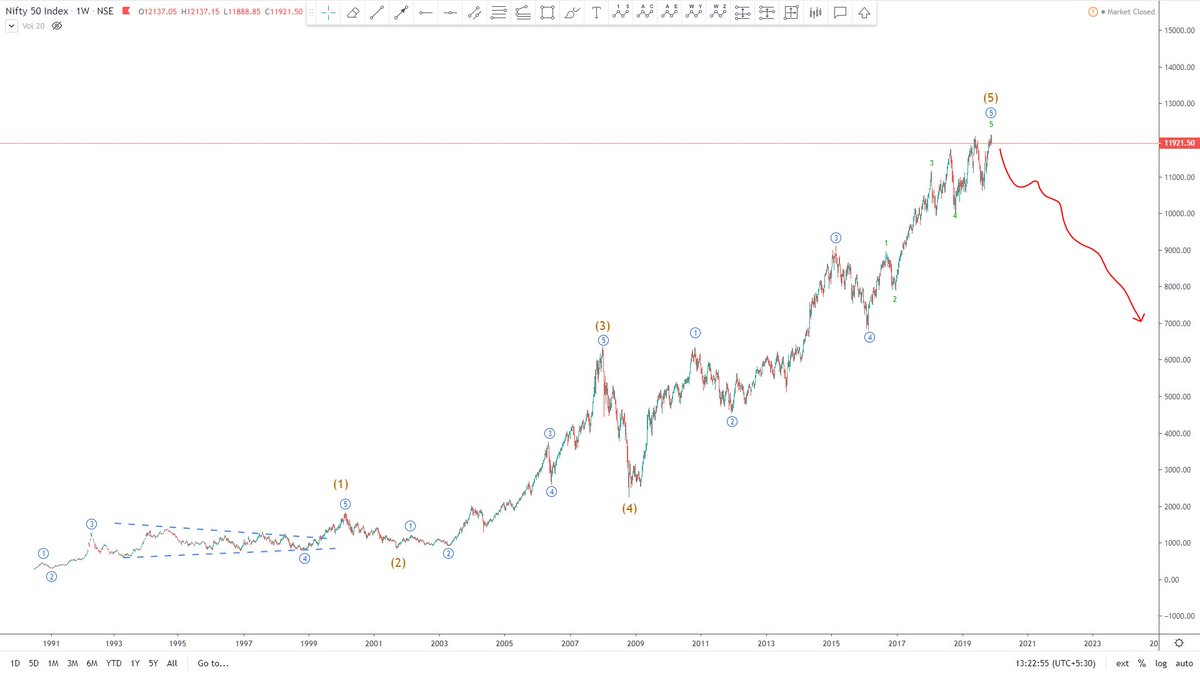Select the text annotation tool

point(596,13)
